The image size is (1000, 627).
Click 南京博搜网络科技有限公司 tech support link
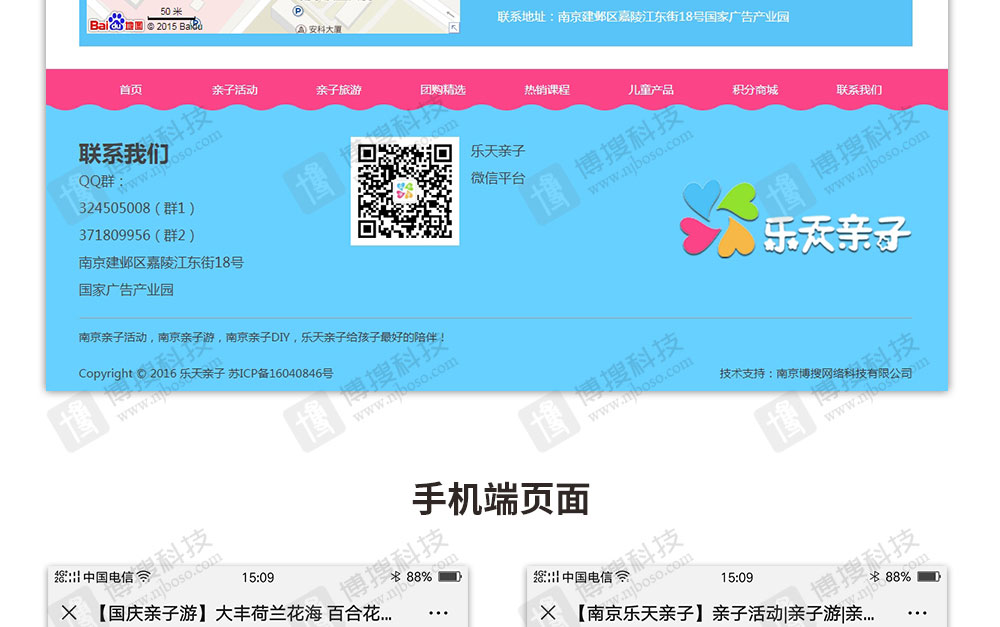(x=844, y=374)
